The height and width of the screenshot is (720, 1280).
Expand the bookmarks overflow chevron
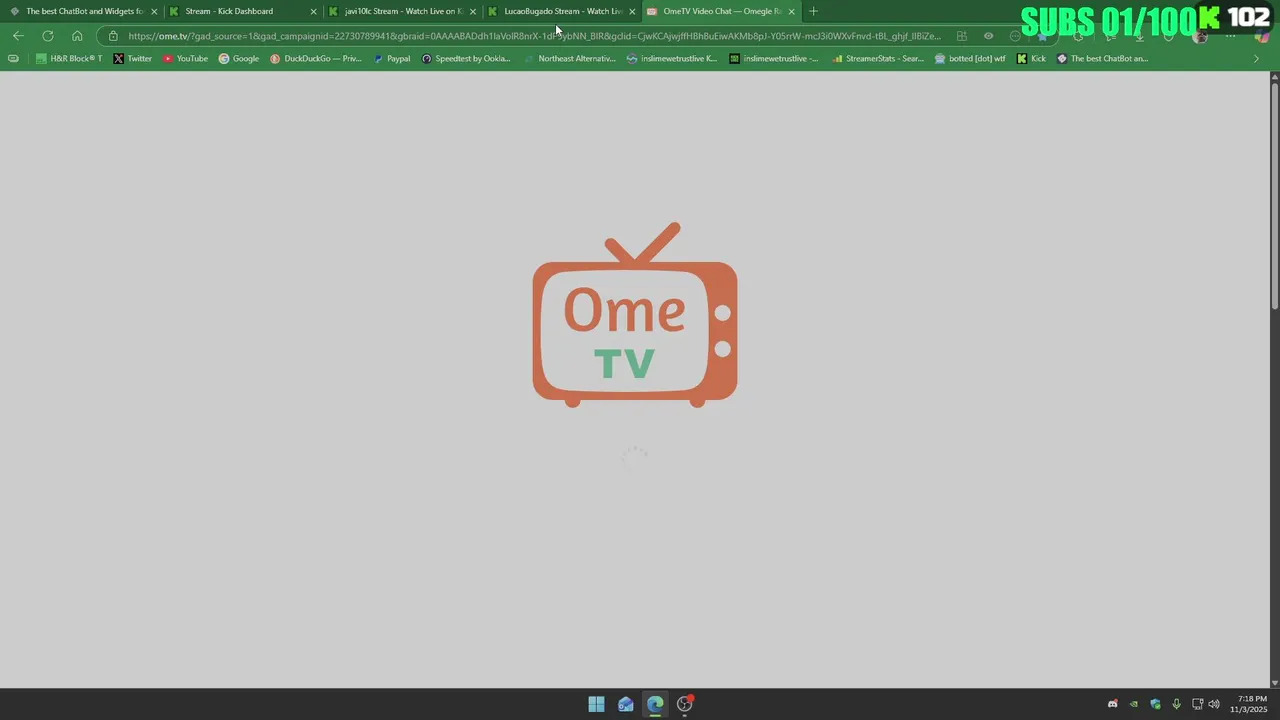[1257, 58]
